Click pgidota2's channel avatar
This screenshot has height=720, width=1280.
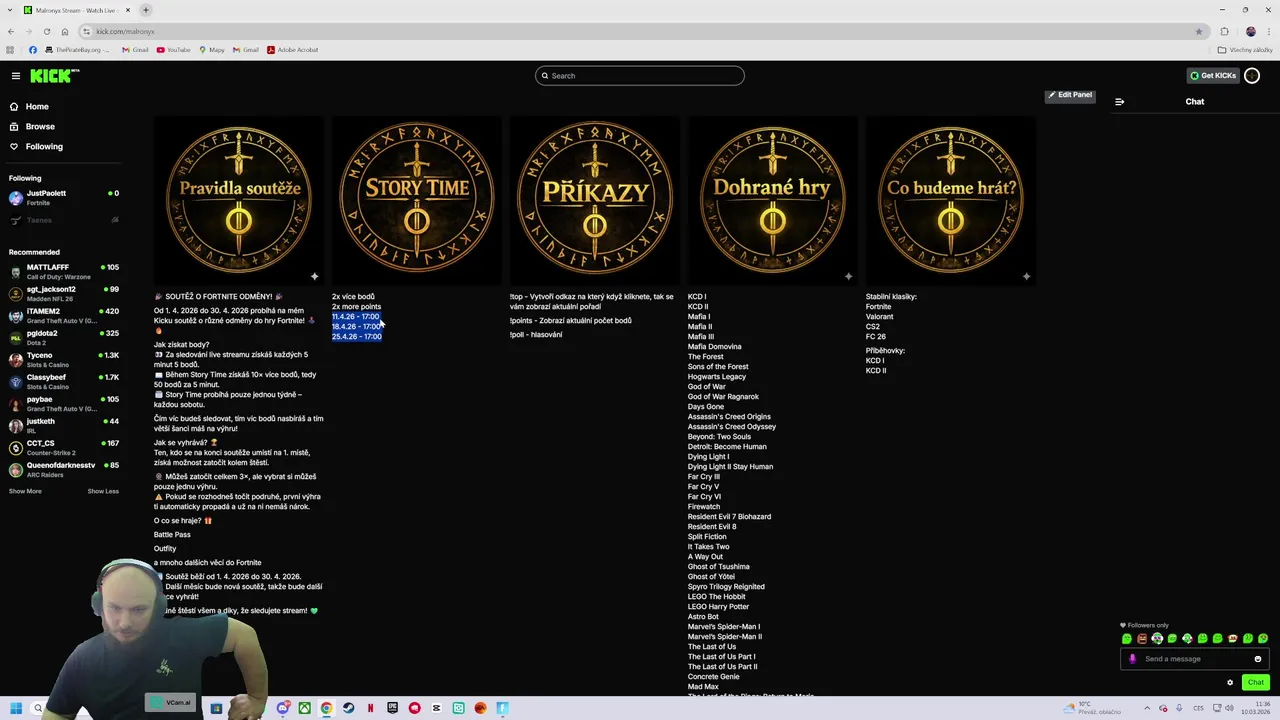point(16,338)
